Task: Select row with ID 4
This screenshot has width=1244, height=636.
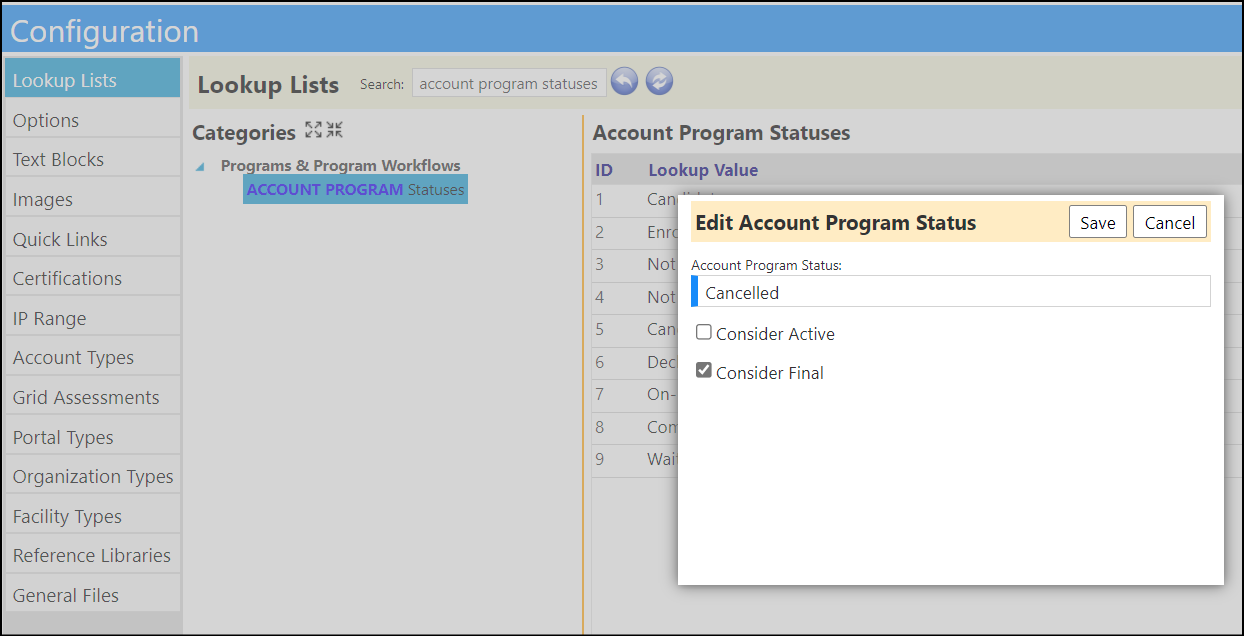Action: tap(634, 297)
